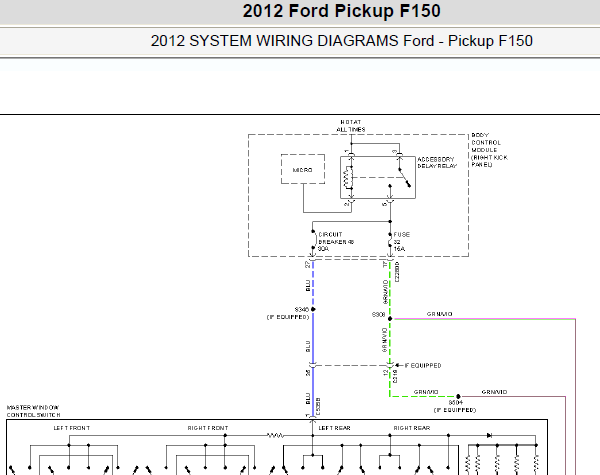Click the S346 splice label
This screenshot has height=475, width=600.
coord(302,309)
